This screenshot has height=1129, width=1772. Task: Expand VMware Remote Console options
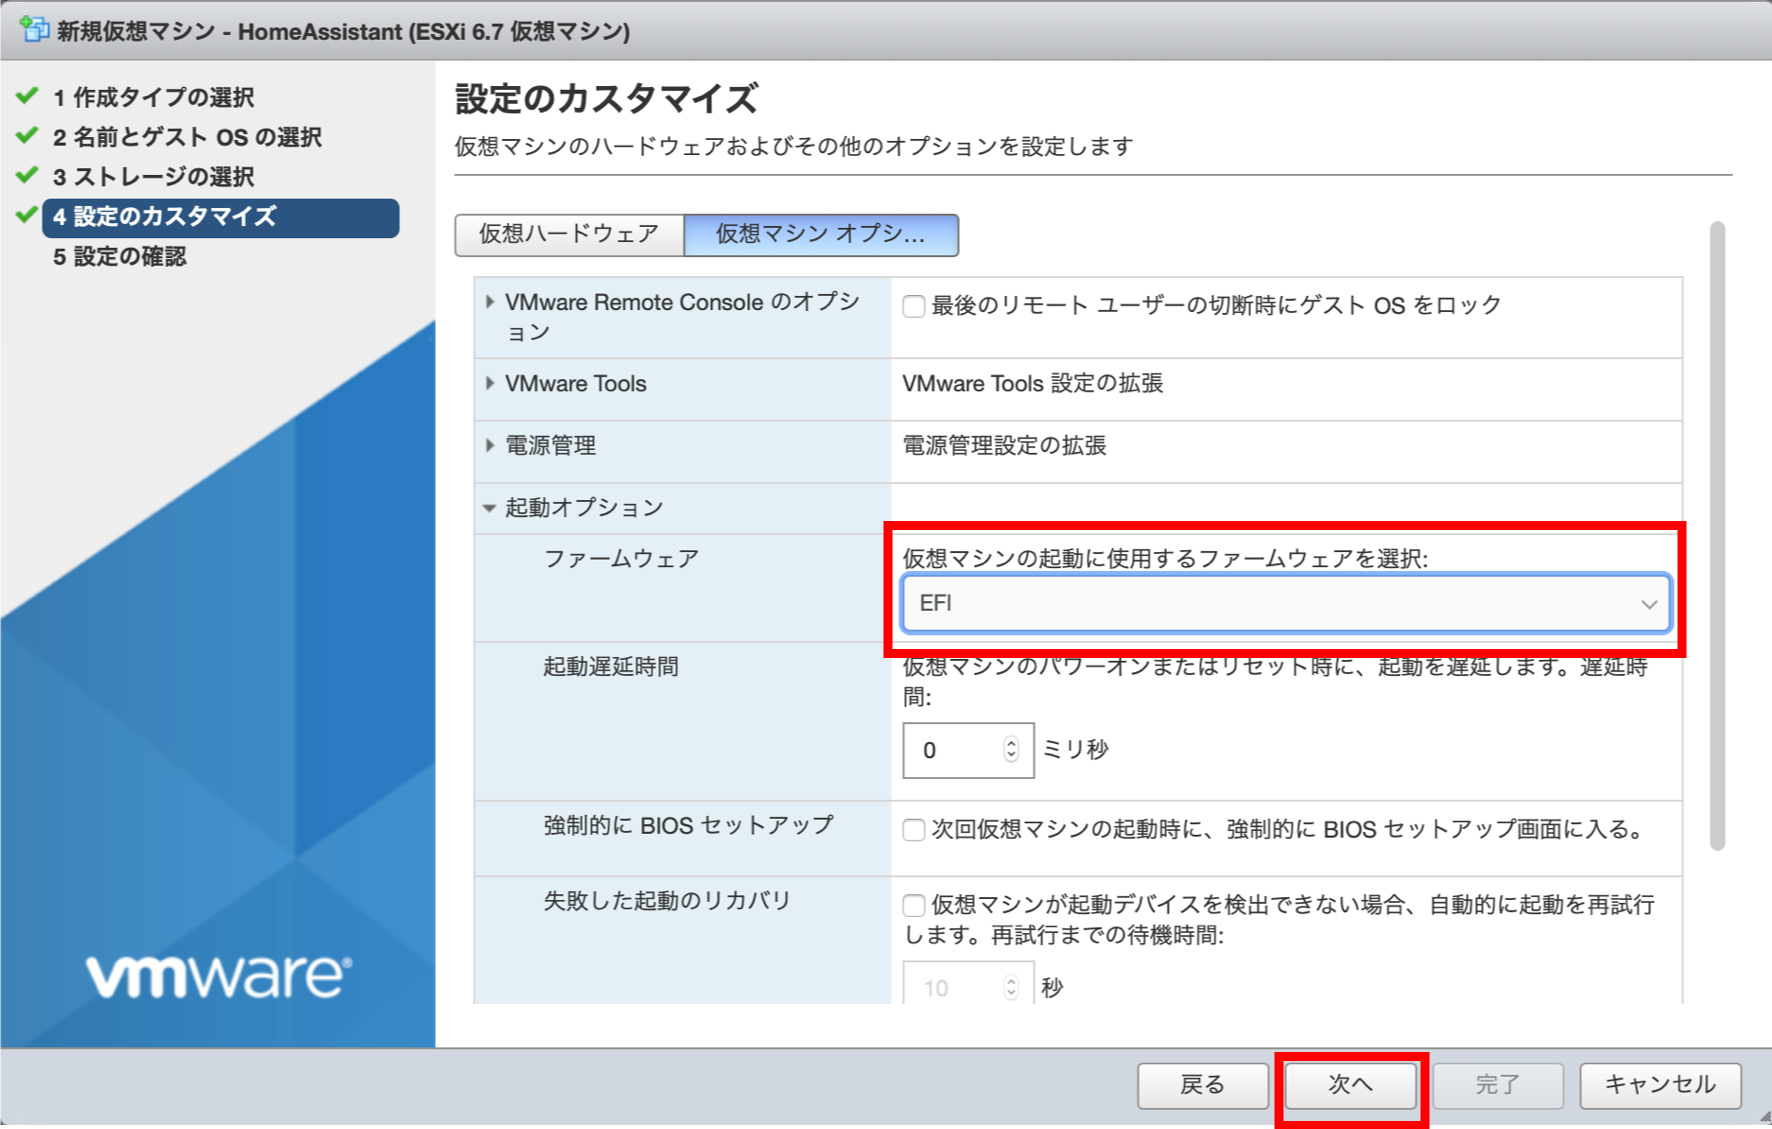coord(490,302)
